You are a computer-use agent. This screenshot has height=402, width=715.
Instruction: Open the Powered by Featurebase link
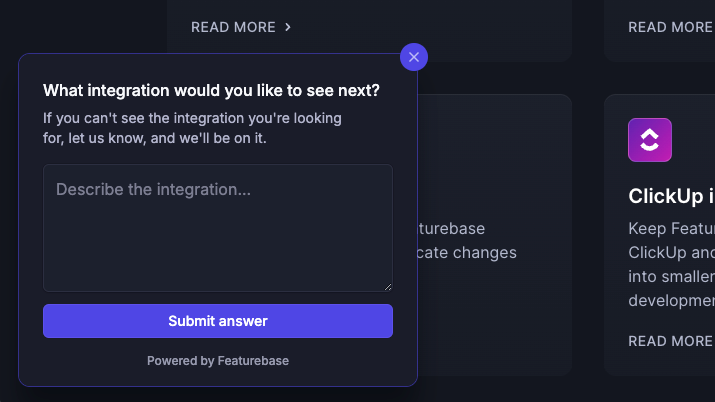click(x=217, y=361)
